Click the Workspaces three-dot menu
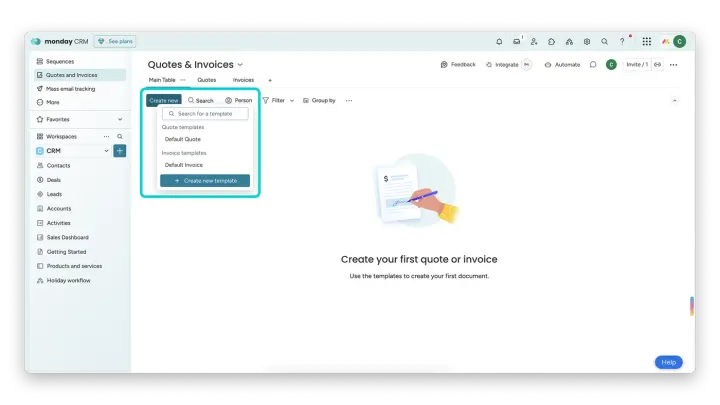The width and height of the screenshot is (720, 405). [x=107, y=136]
